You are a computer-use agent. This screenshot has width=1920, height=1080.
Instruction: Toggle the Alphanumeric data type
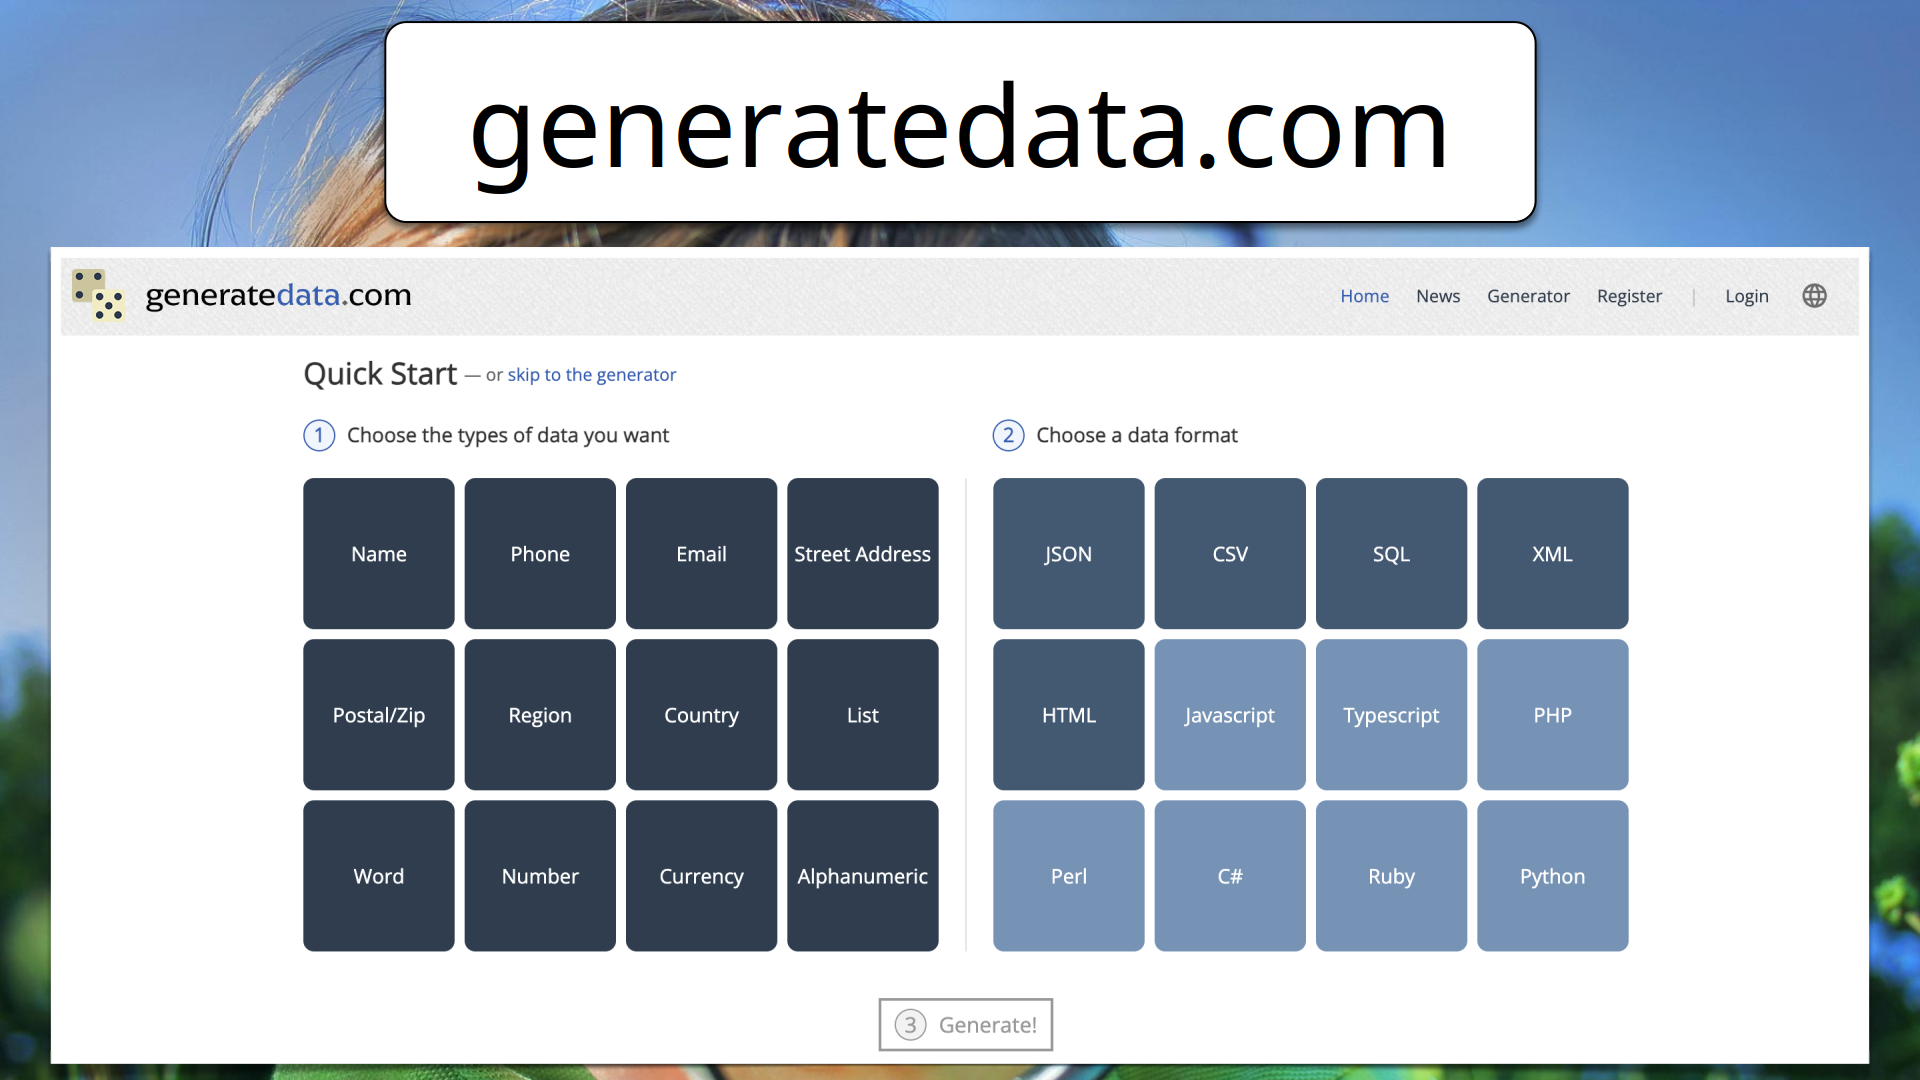click(x=862, y=876)
